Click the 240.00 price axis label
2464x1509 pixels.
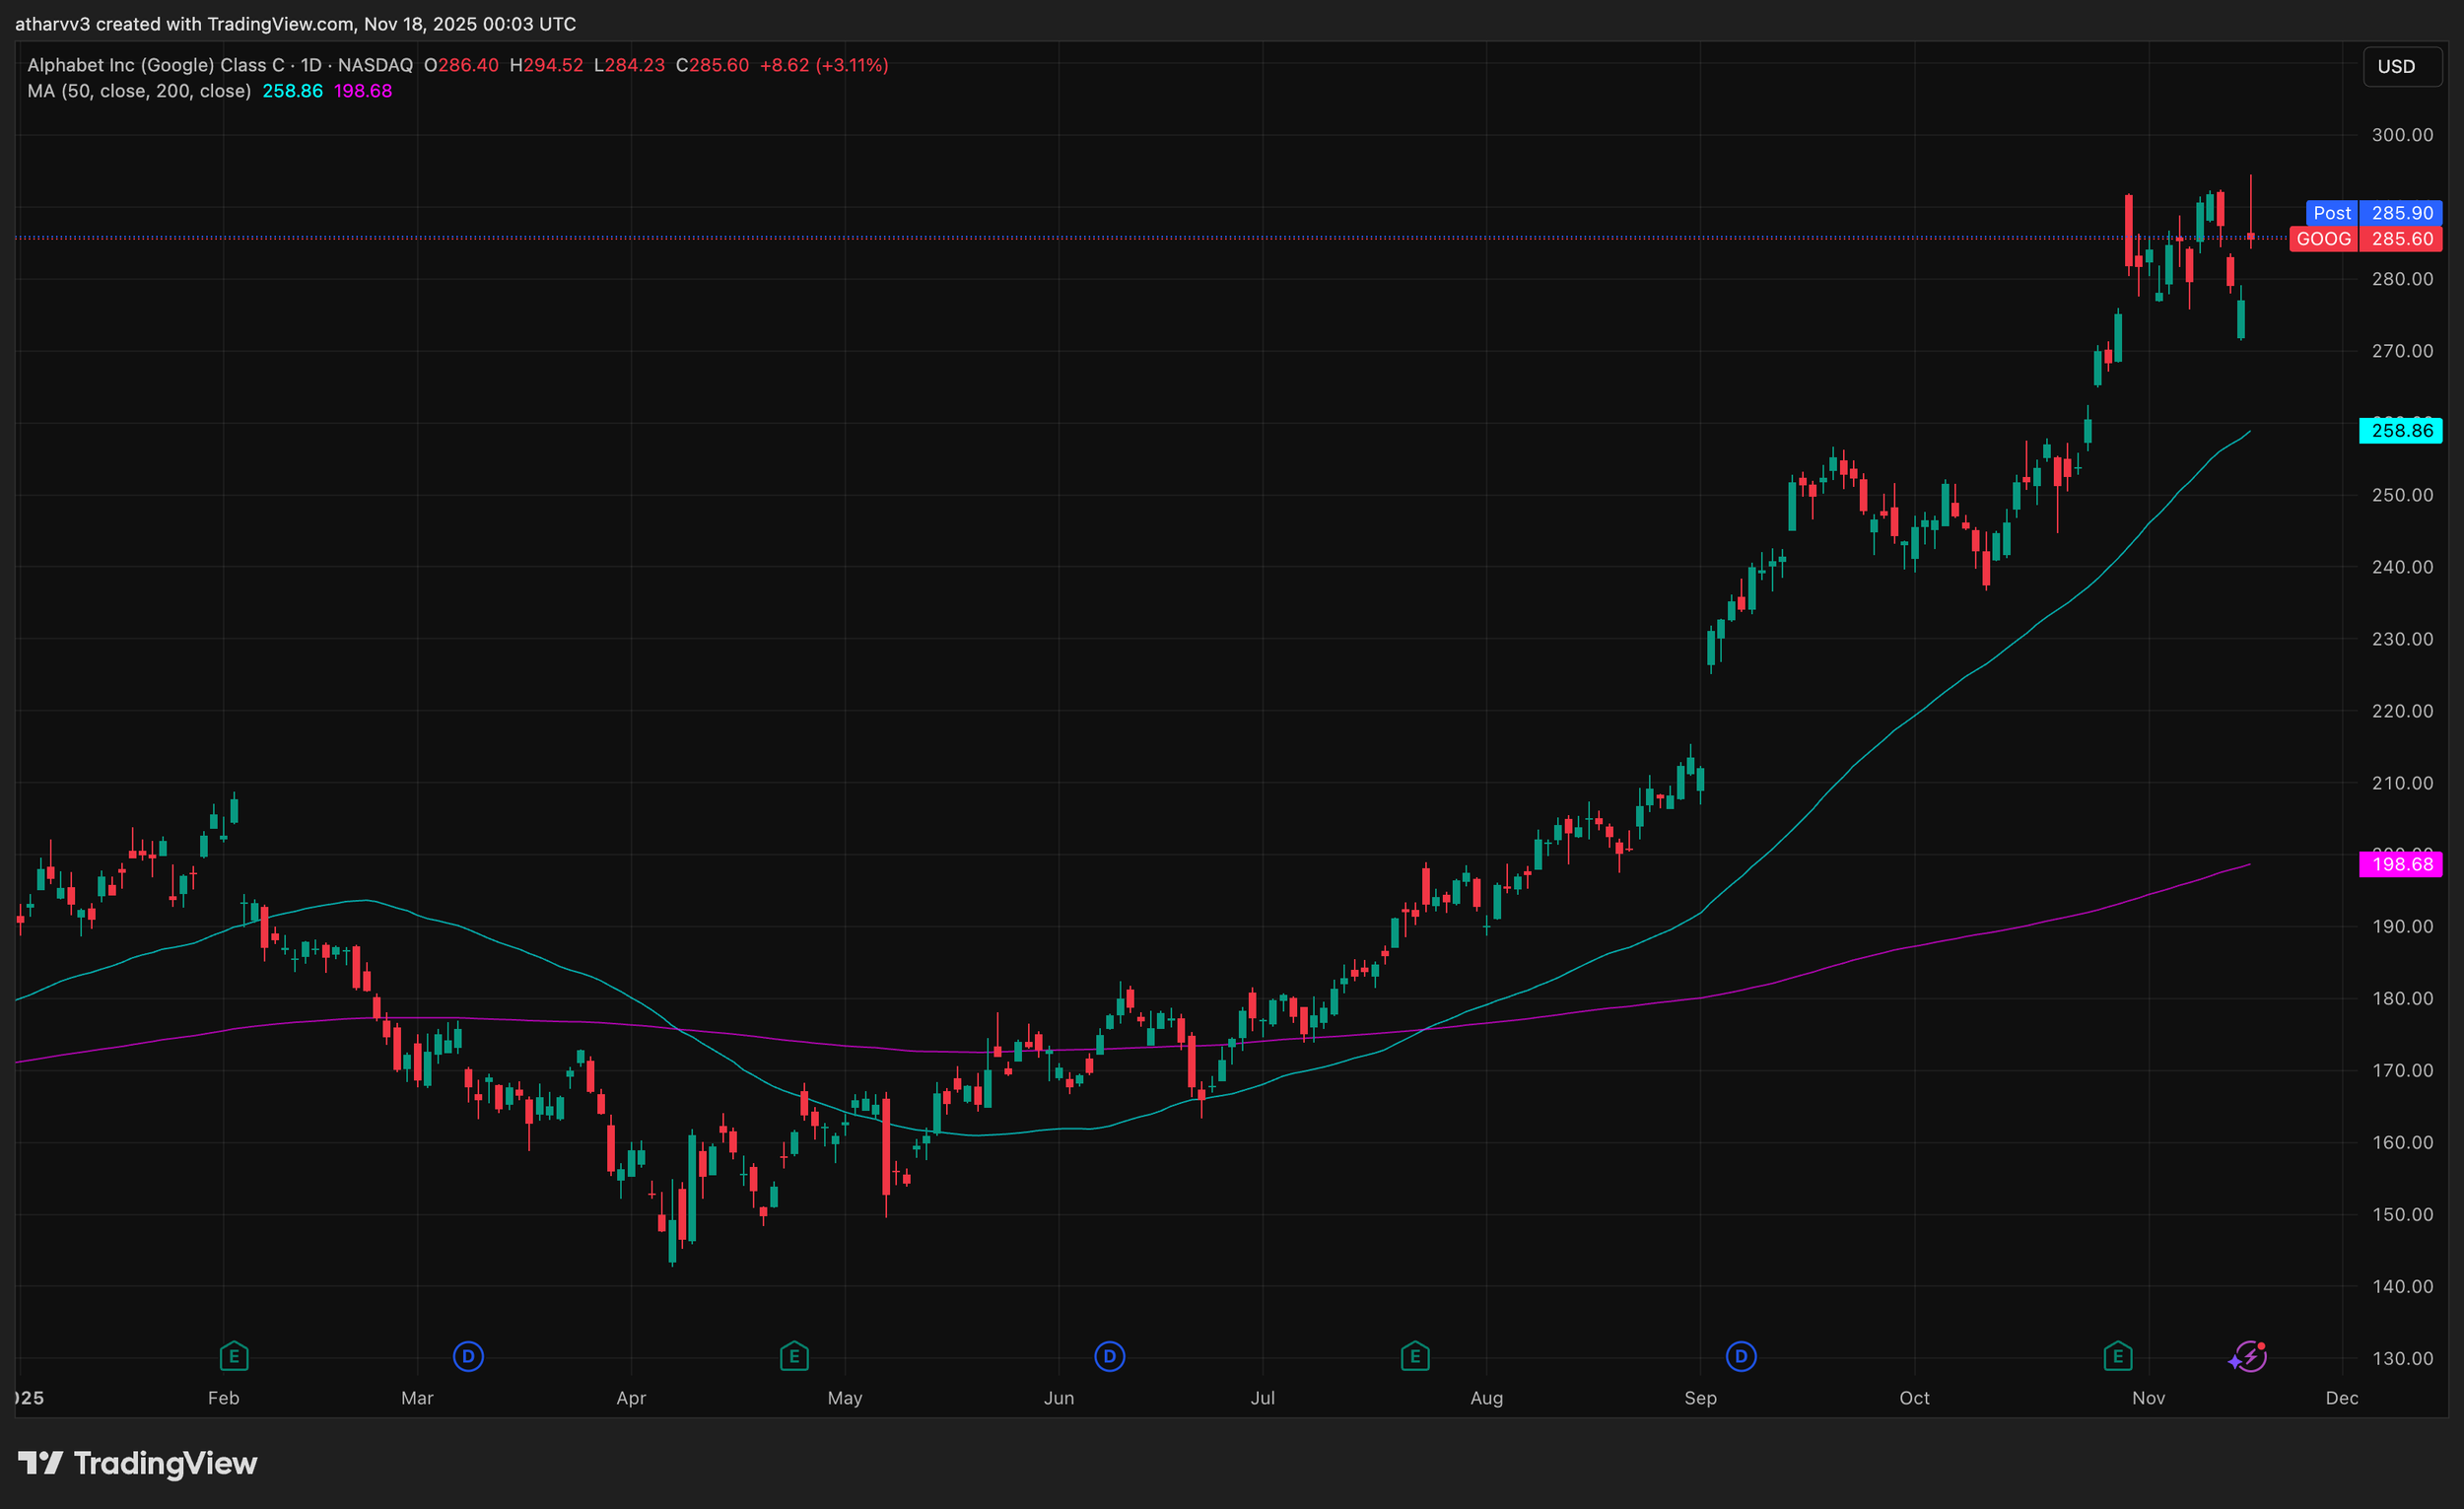(x=2403, y=567)
